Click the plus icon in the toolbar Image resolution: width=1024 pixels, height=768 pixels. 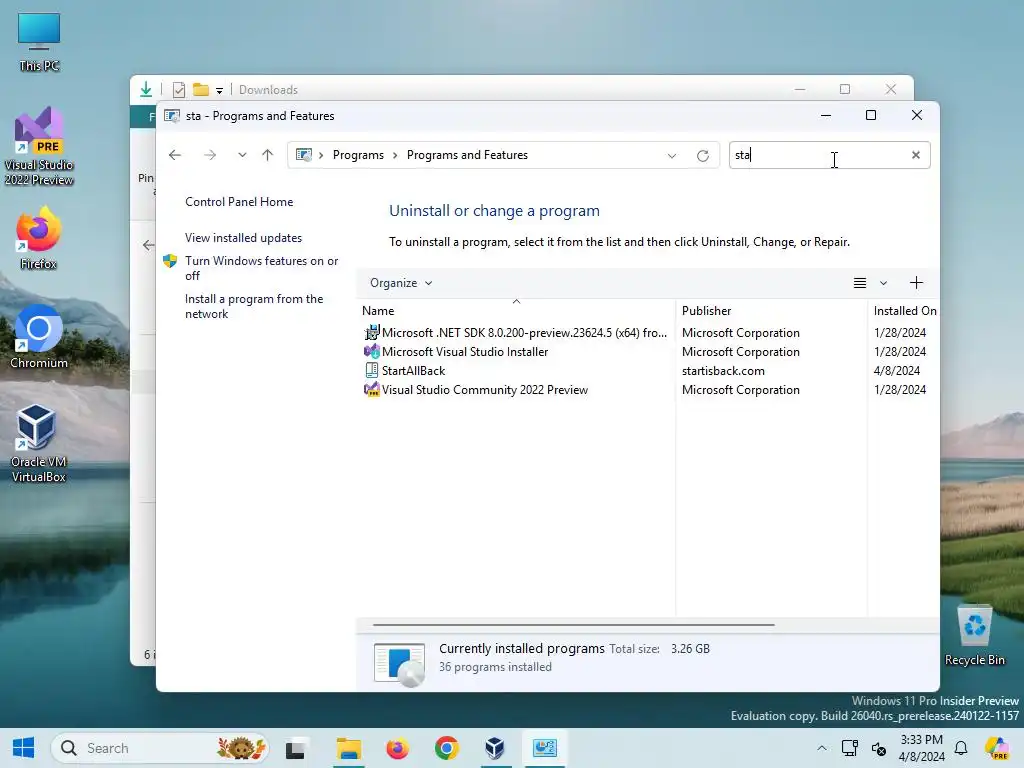click(916, 283)
